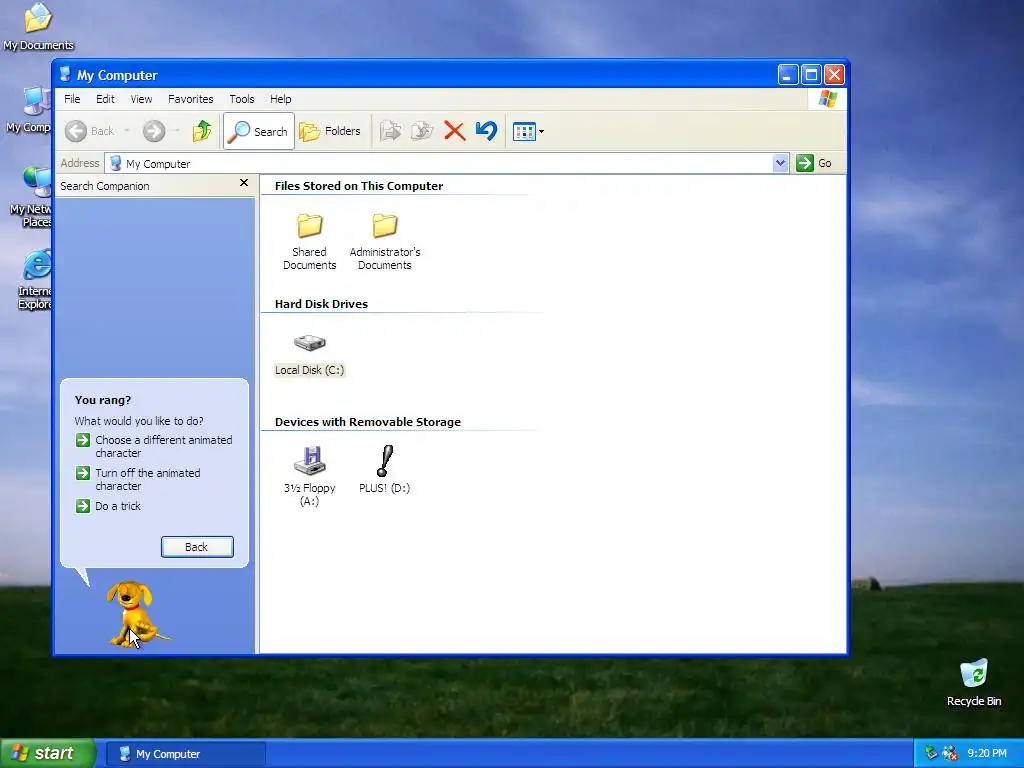This screenshot has width=1024, height=768.
Task: Select the Shared Documents folder
Action: (x=310, y=241)
